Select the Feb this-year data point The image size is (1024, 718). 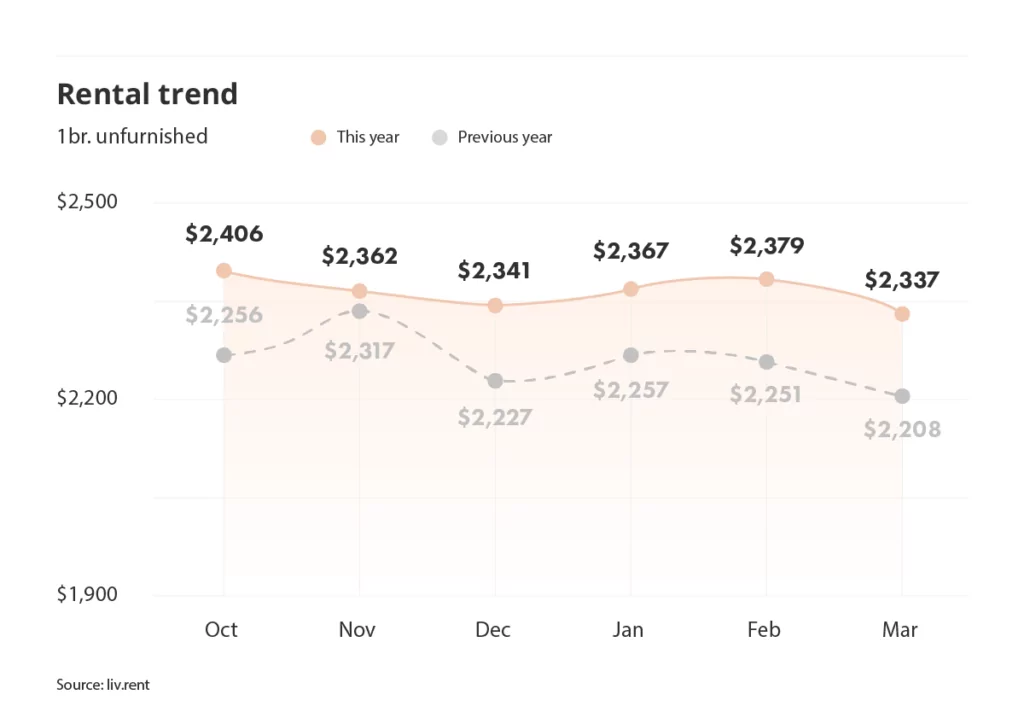(x=767, y=279)
